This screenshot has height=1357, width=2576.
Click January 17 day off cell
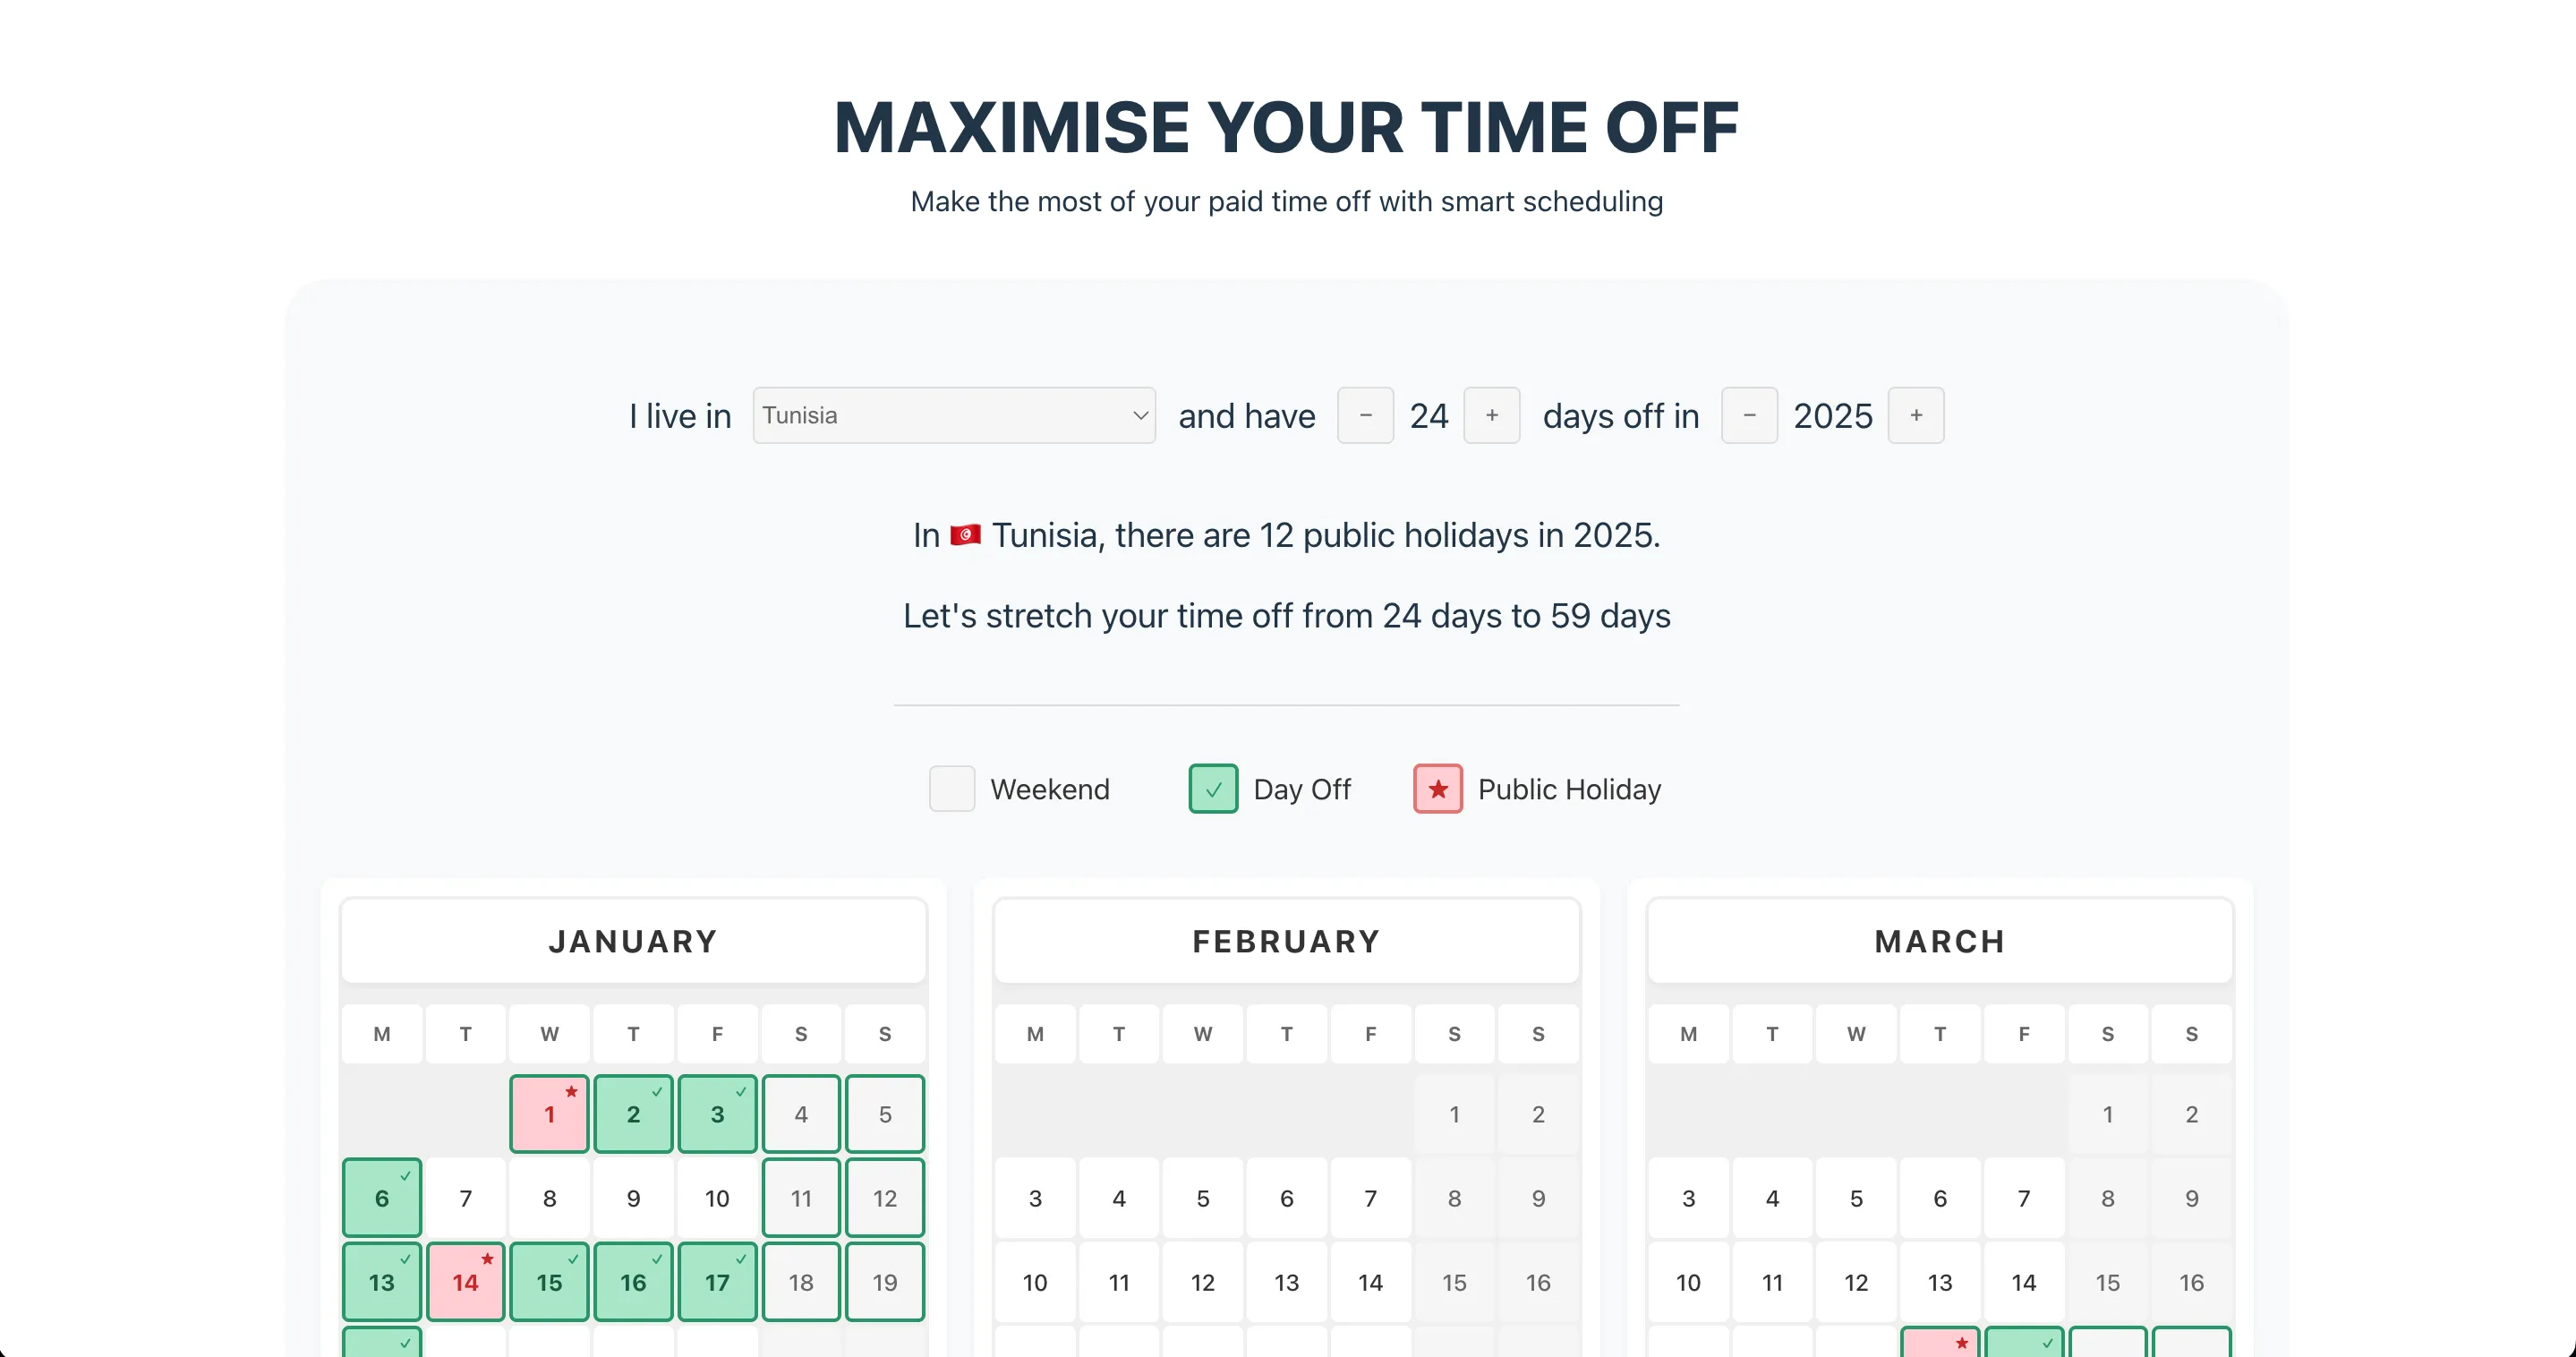pyautogui.click(x=717, y=1282)
